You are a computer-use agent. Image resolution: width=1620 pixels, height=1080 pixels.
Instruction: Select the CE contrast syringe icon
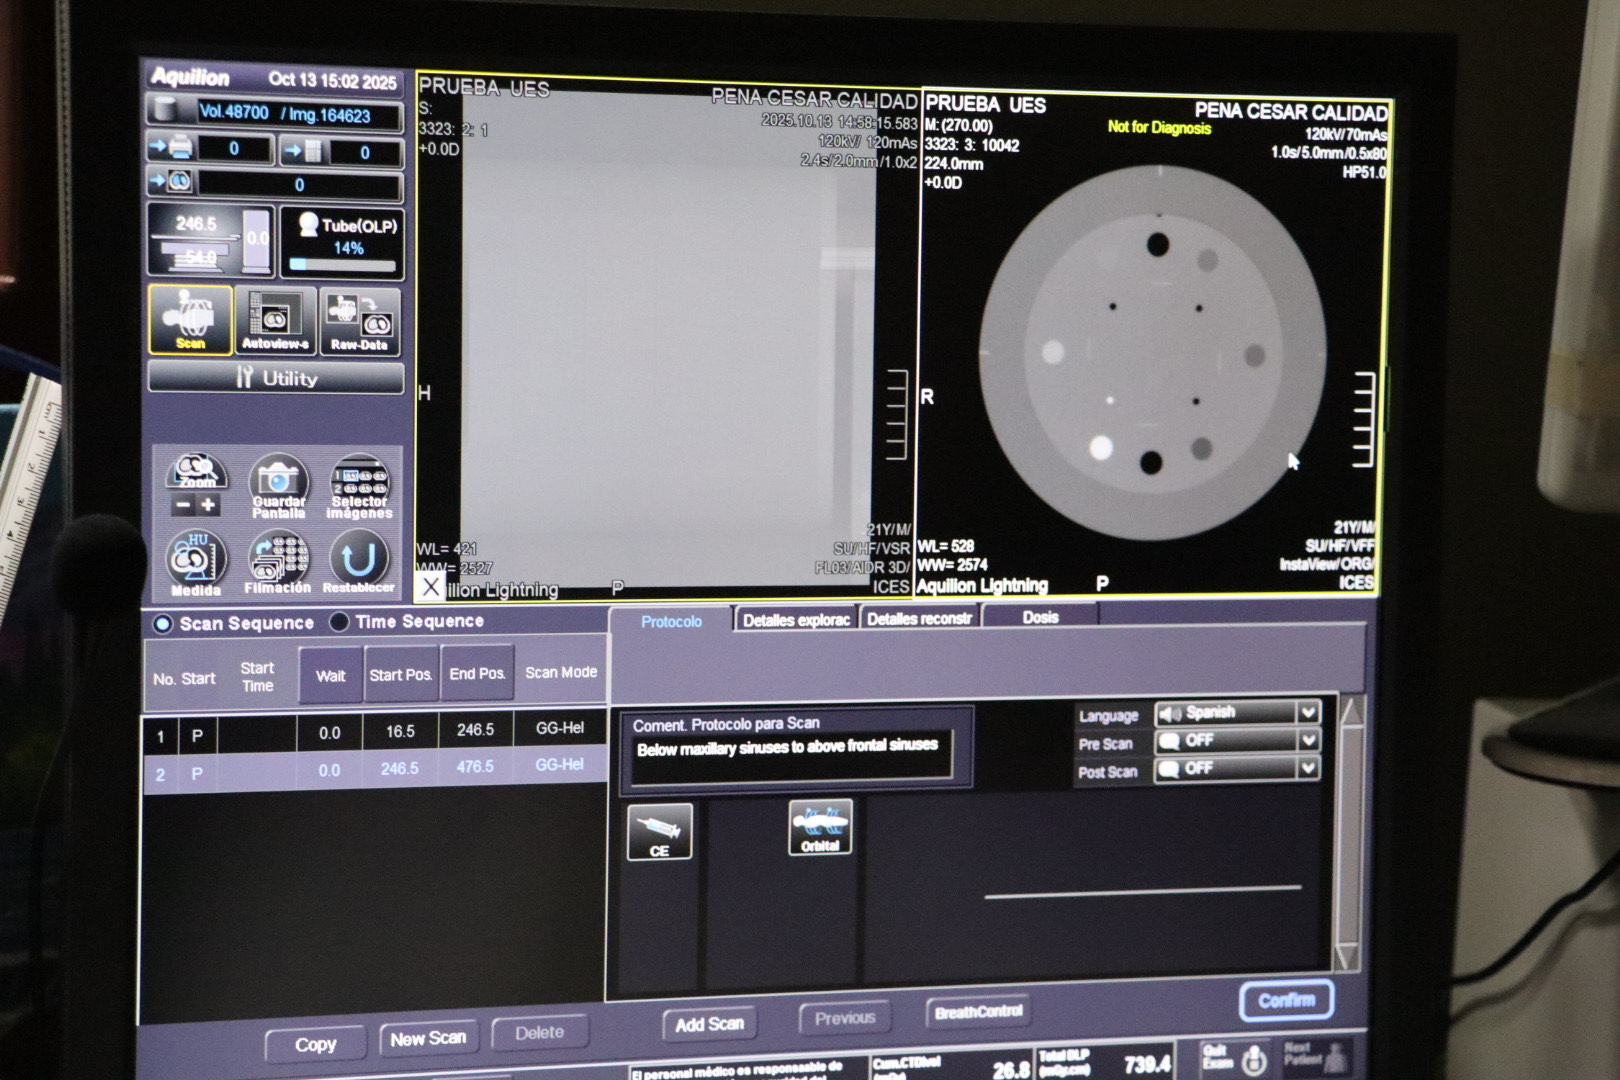659,831
